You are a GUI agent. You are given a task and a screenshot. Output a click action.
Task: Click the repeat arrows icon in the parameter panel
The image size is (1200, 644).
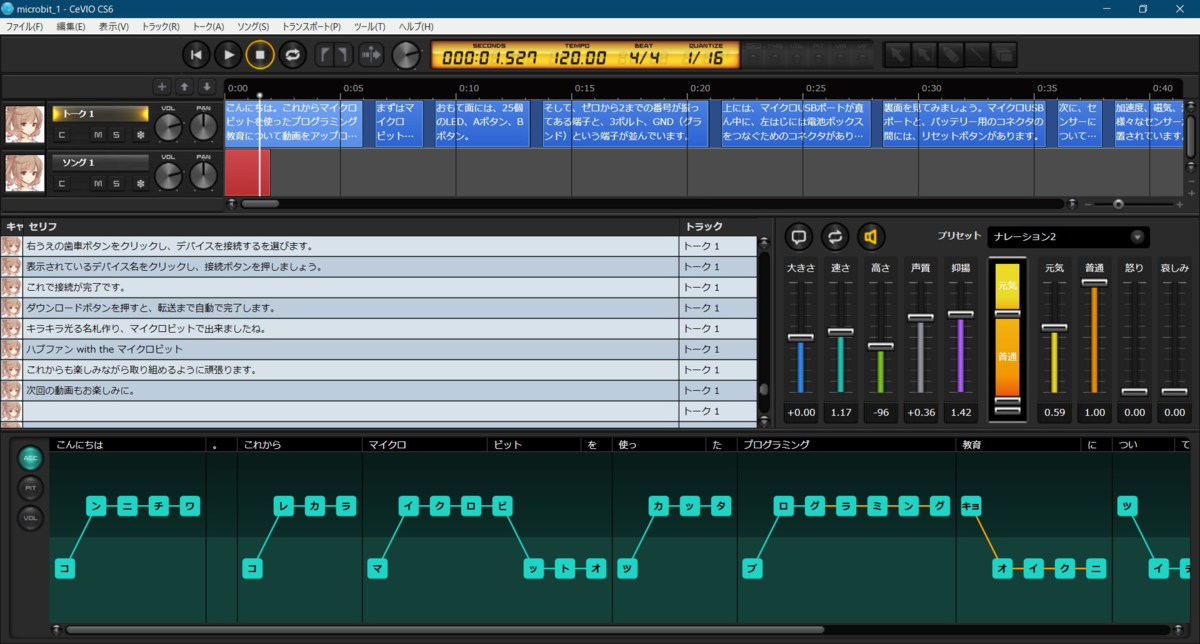pos(835,237)
